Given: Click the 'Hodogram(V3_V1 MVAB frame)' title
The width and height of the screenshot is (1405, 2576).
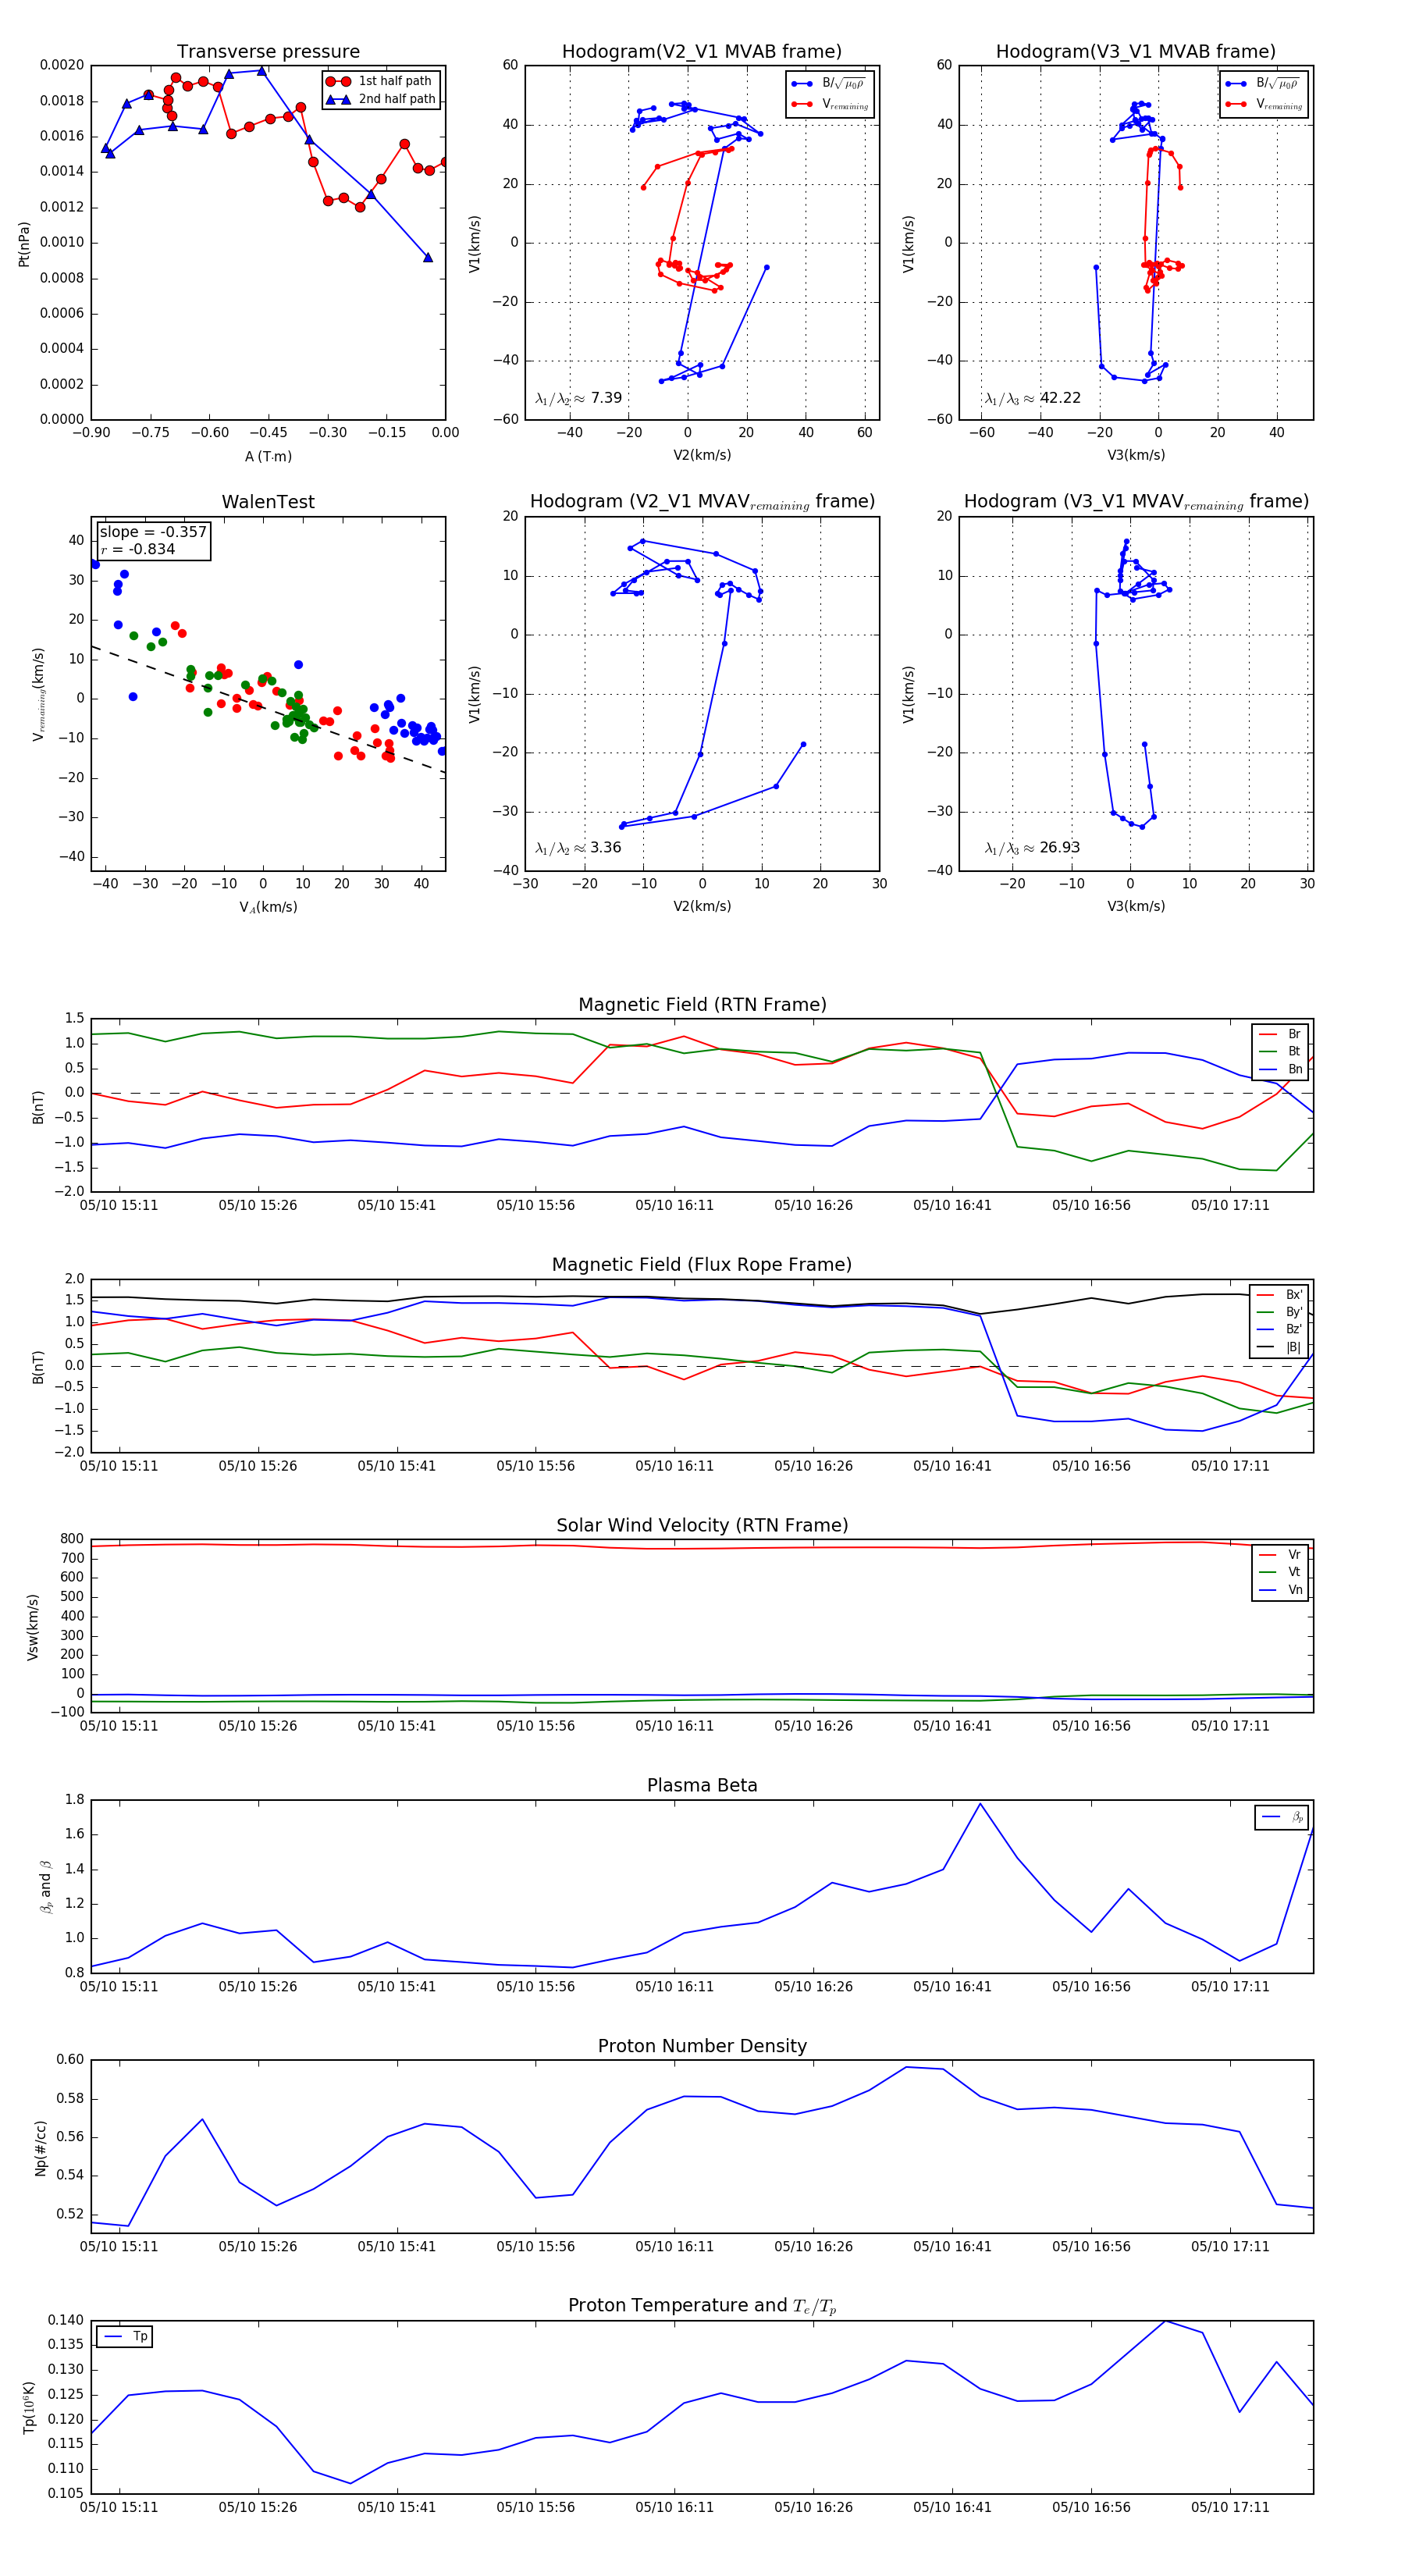Looking at the screenshot, I should 1136,51.
